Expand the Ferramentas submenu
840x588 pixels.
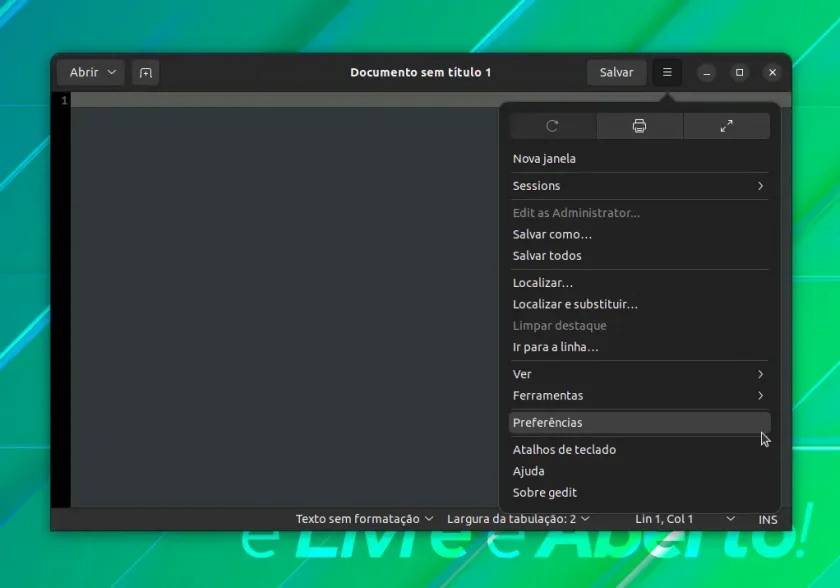tap(640, 395)
